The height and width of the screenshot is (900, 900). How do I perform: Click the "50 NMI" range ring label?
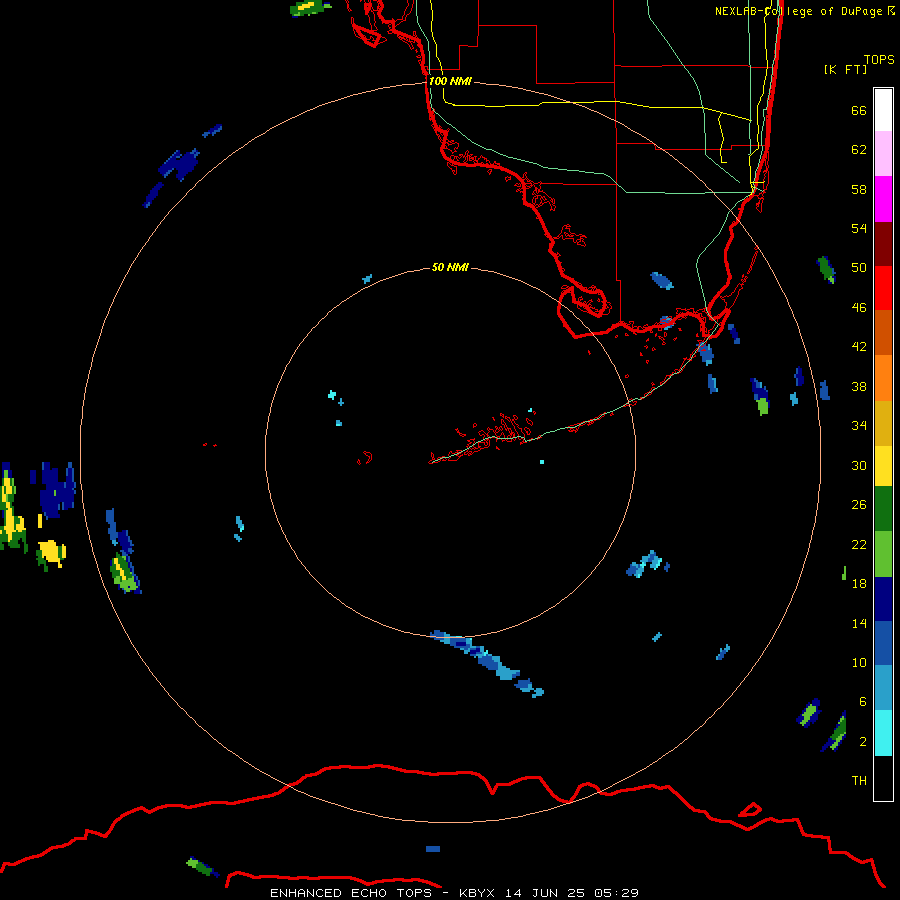point(450,267)
